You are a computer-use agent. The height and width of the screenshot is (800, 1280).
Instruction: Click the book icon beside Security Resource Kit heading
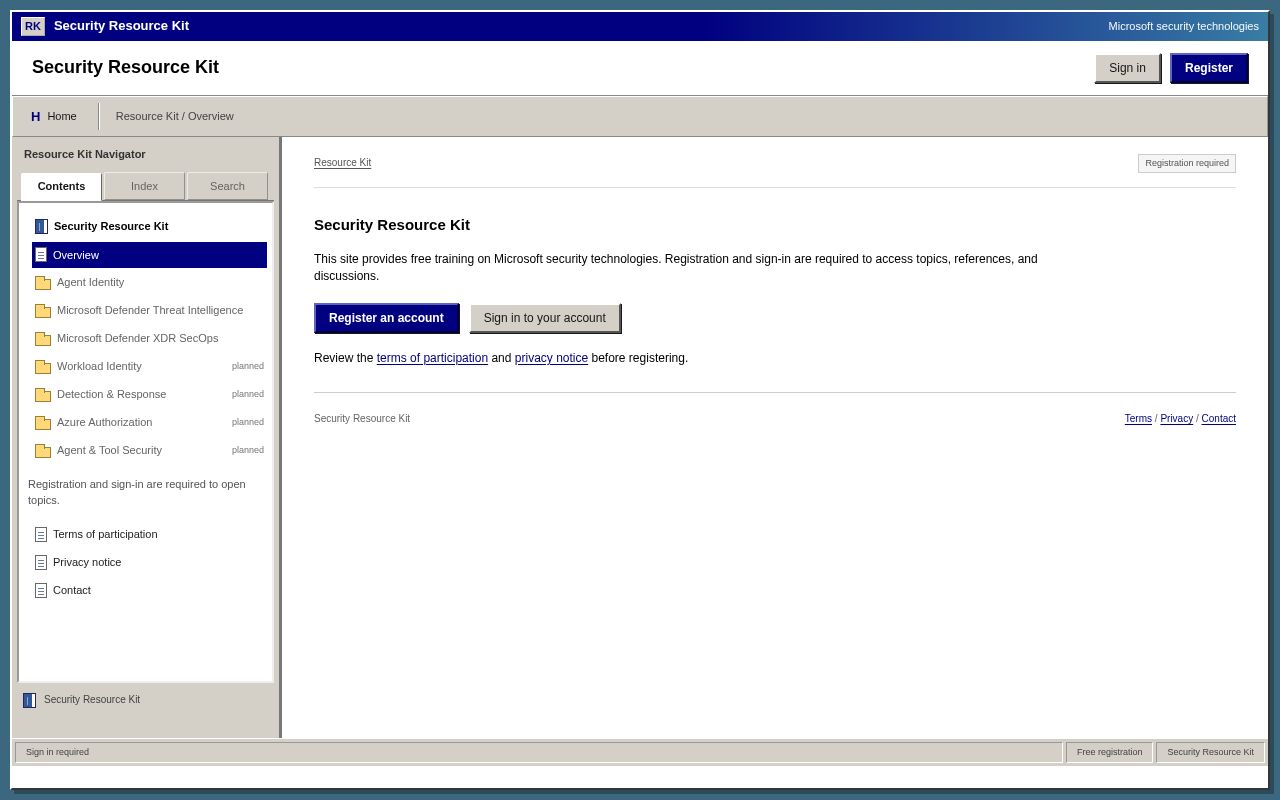tap(41, 226)
